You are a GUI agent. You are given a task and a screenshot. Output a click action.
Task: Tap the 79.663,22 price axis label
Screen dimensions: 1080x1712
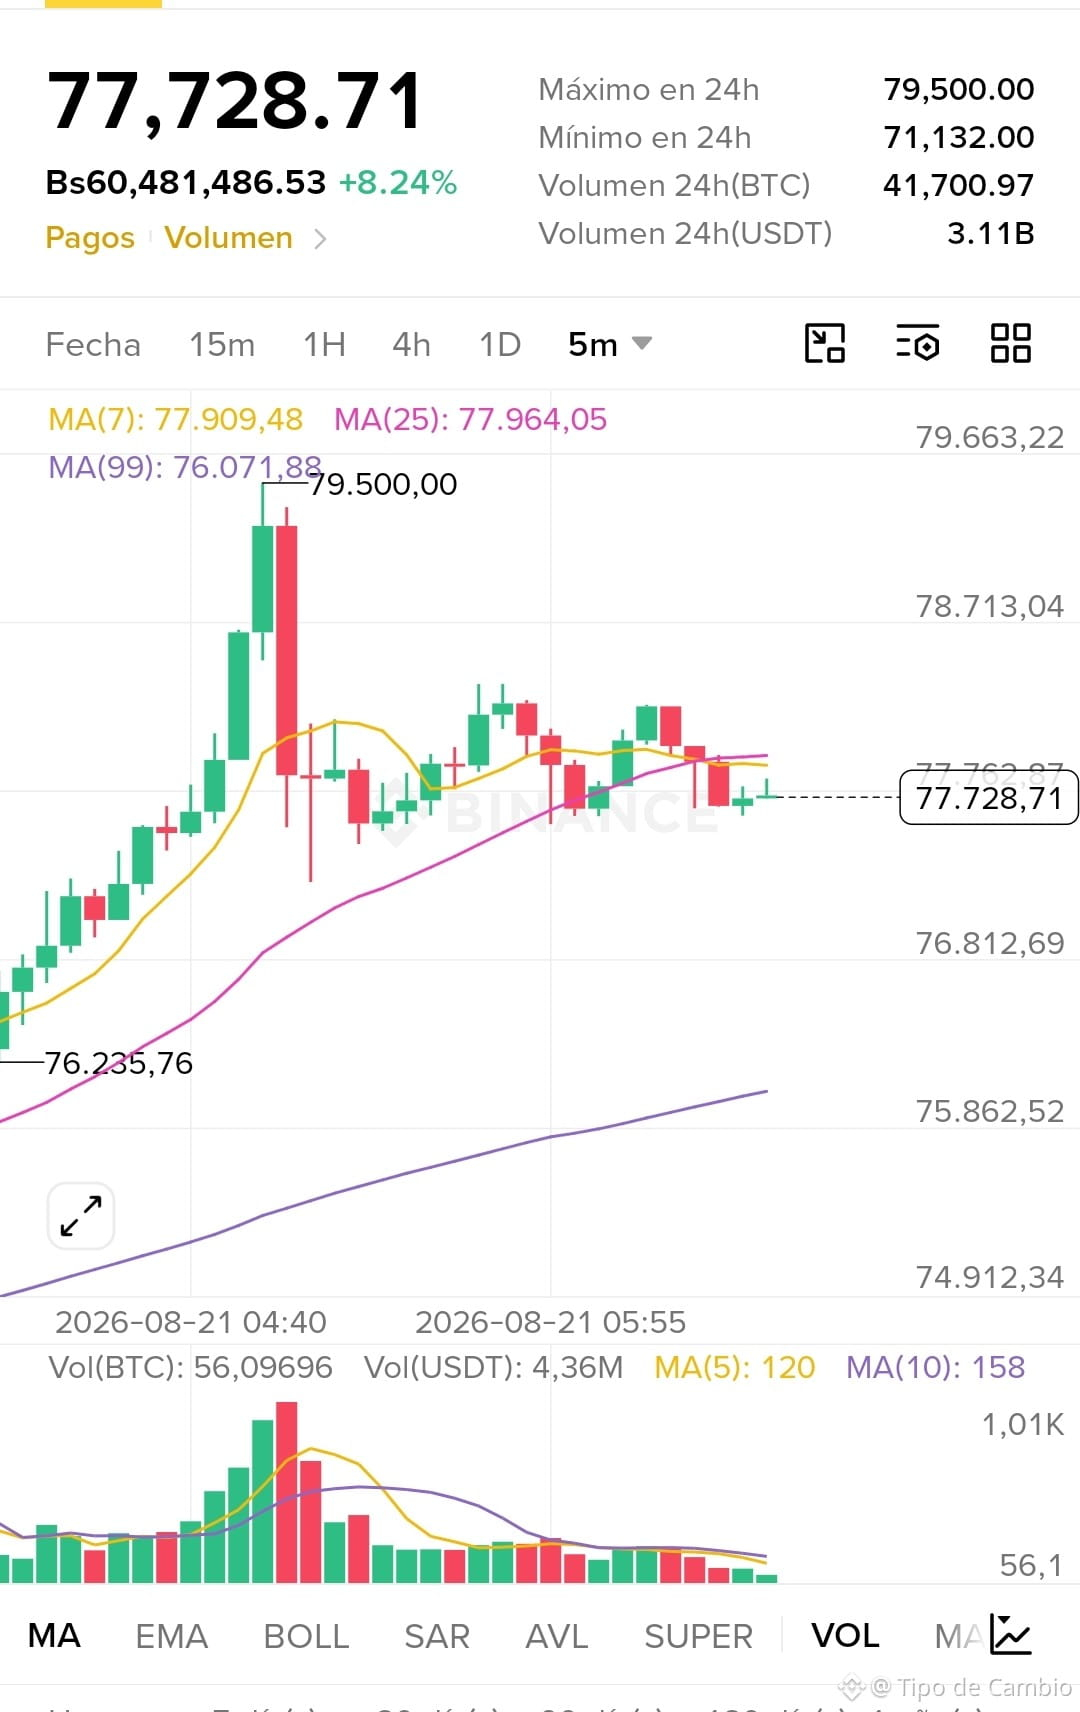(990, 437)
